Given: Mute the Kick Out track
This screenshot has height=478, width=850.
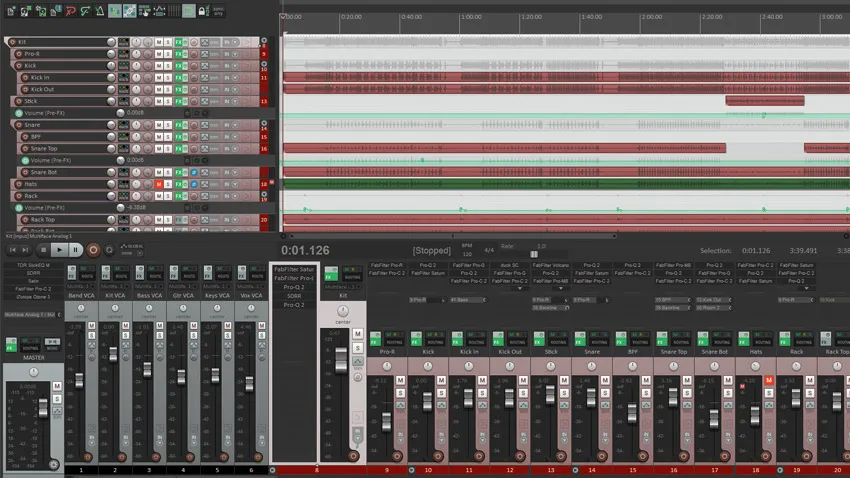Looking at the screenshot, I should (x=159, y=89).
